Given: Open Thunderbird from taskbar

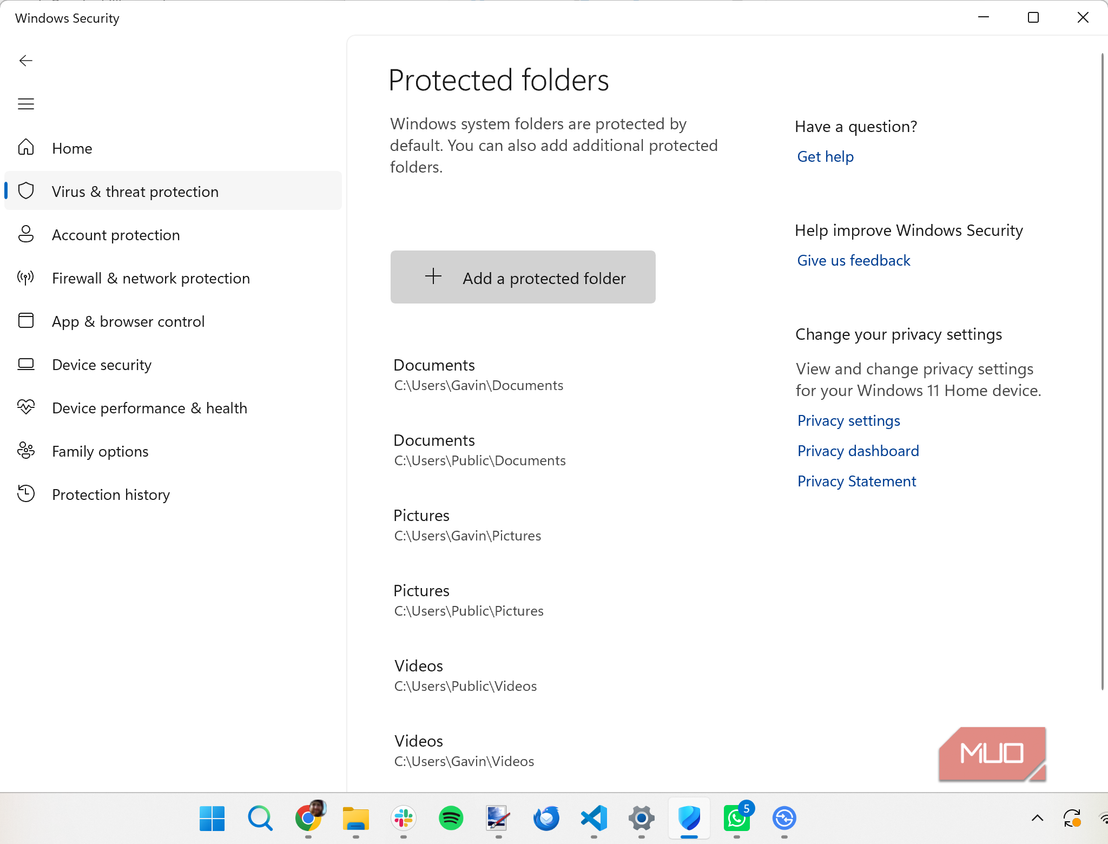Looking at the screenshot, I should click(x=546, y=819).
